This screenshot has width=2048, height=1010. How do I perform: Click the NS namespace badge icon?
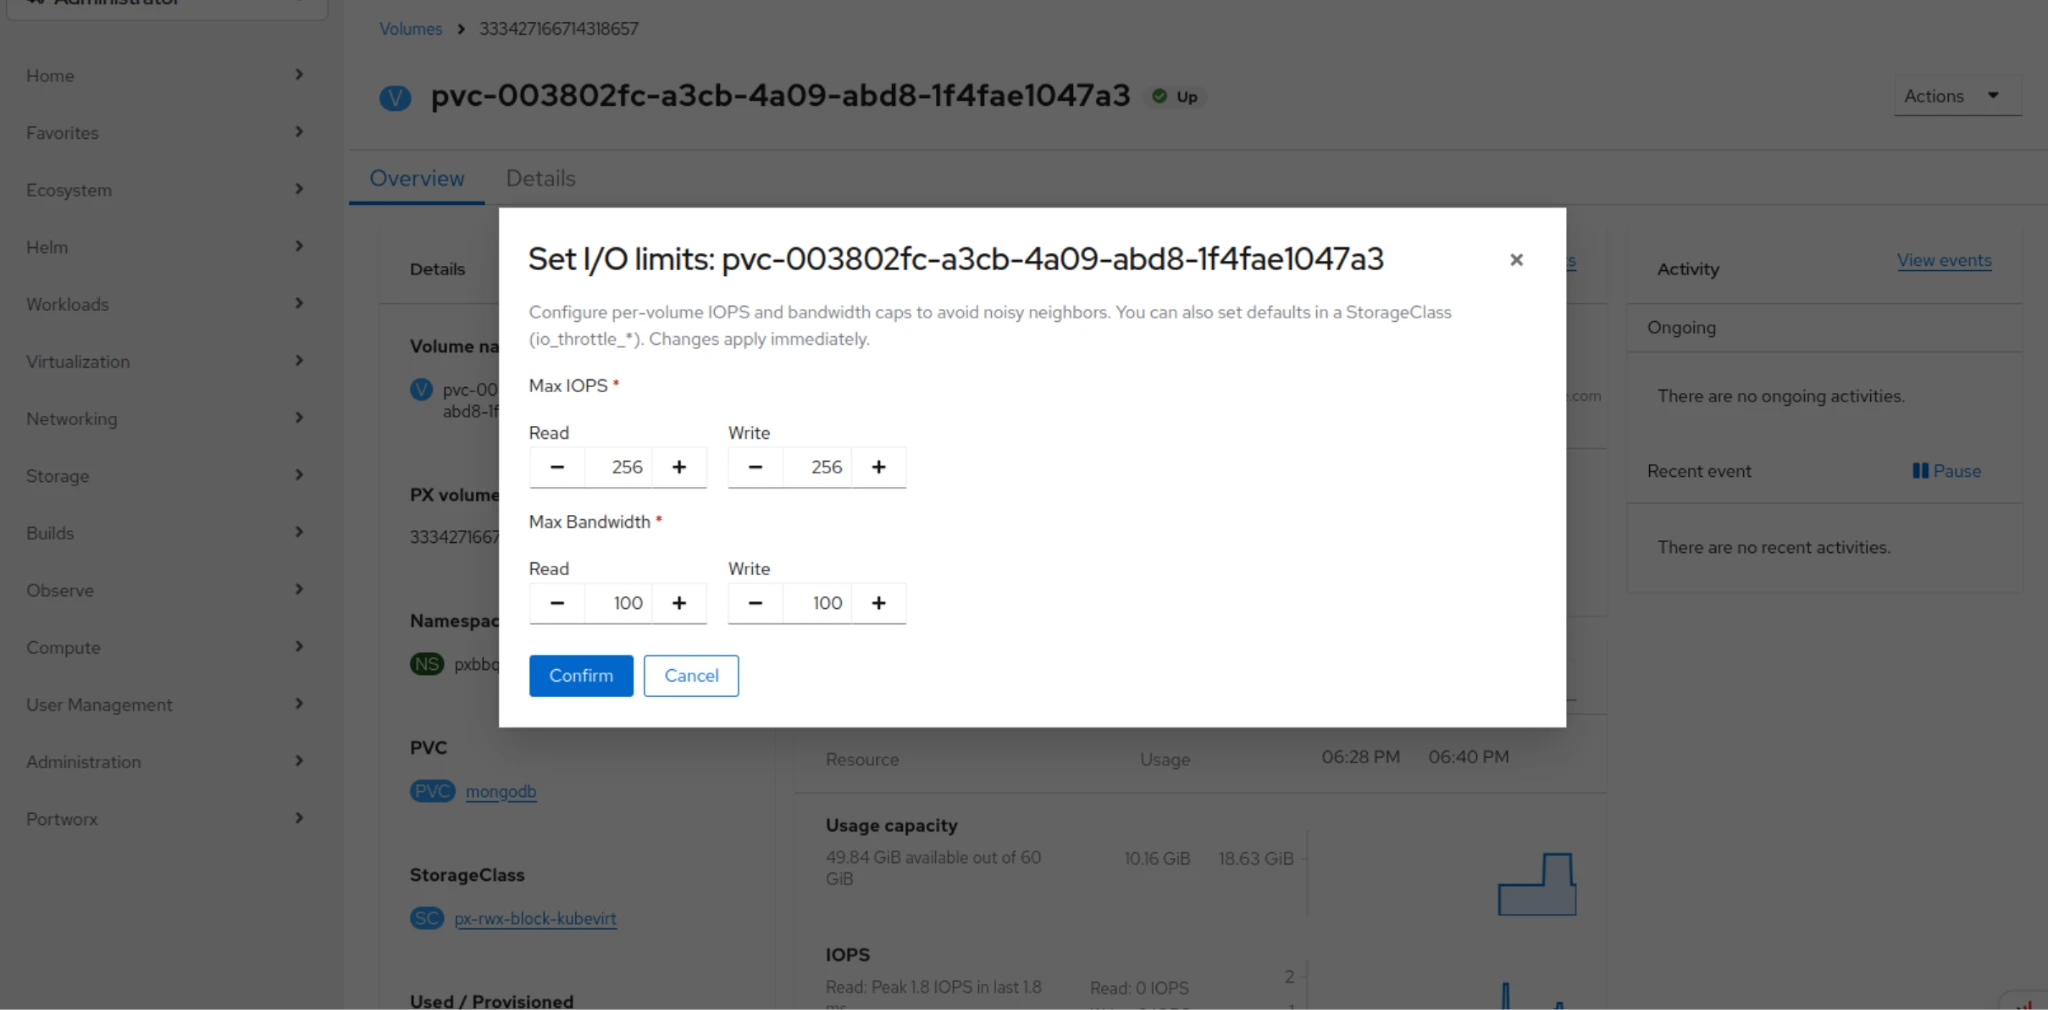click(427, 664)
